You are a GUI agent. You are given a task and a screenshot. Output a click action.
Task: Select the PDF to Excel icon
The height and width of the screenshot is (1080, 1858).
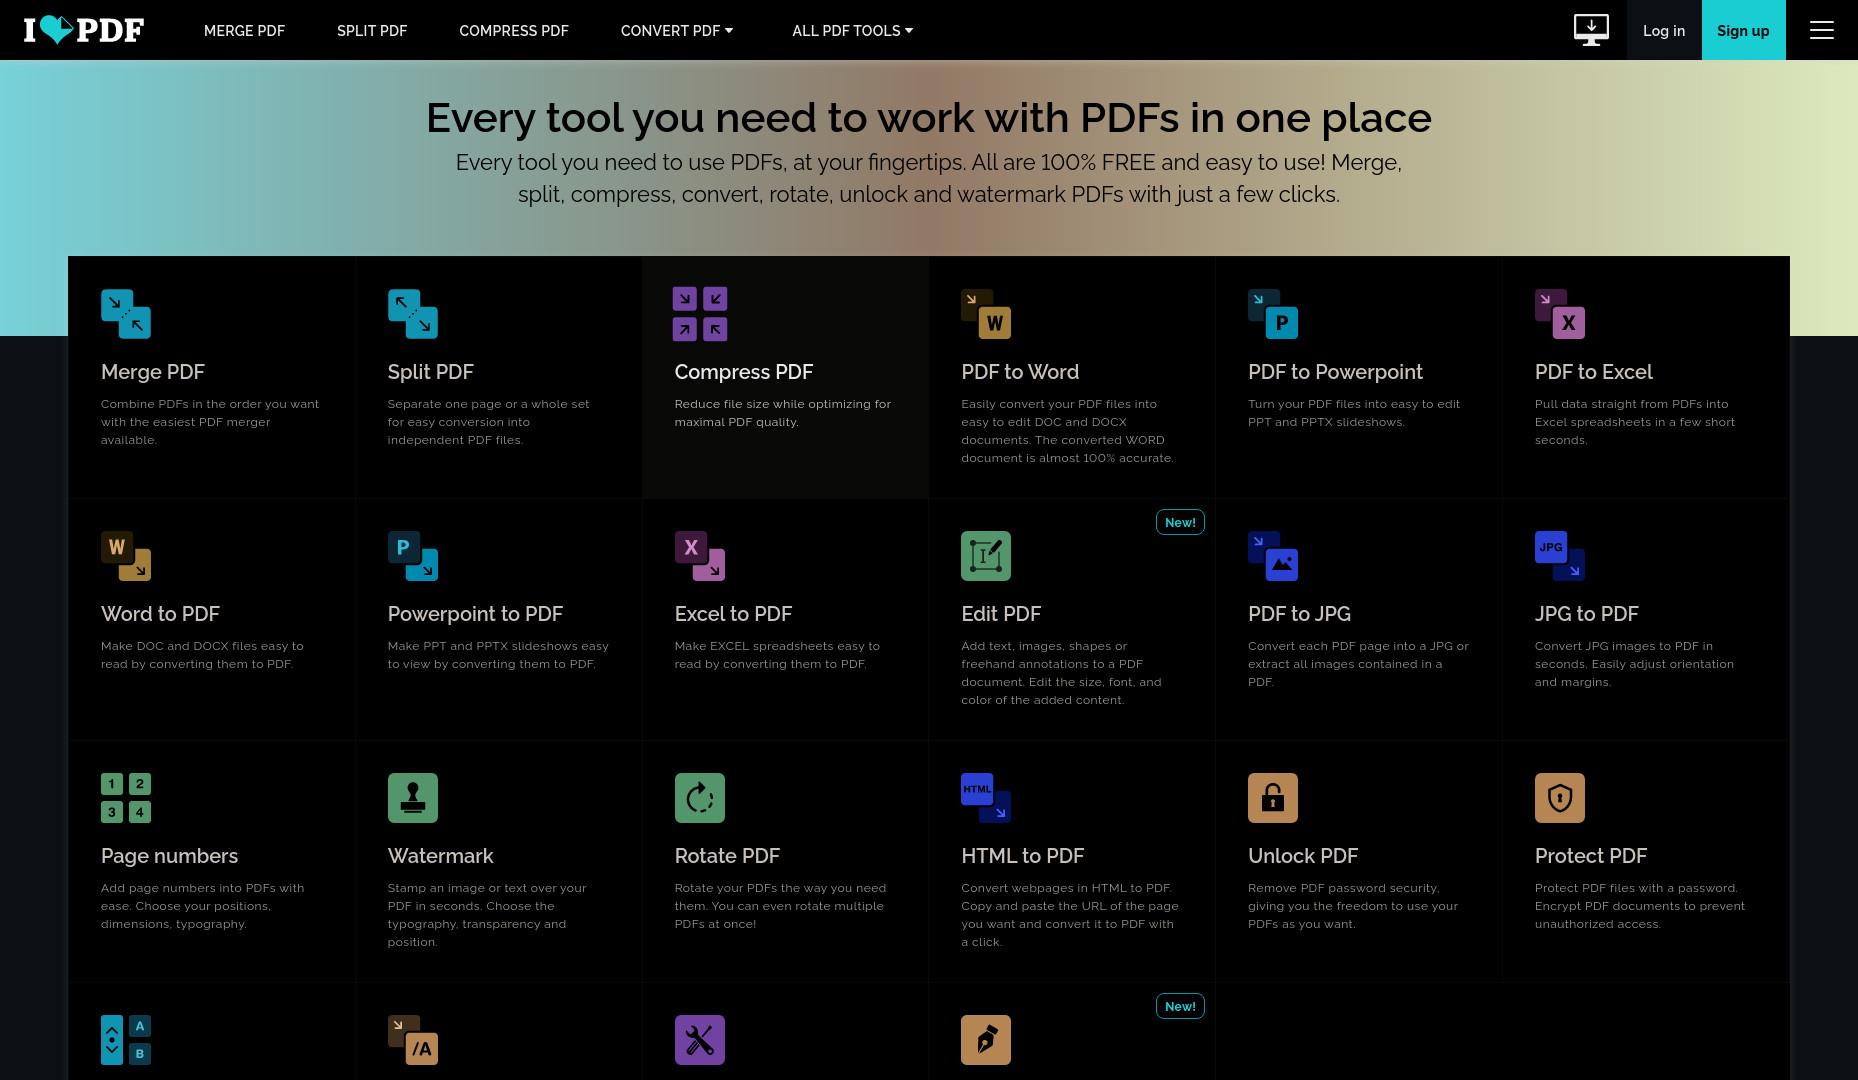coord(1560,314)
